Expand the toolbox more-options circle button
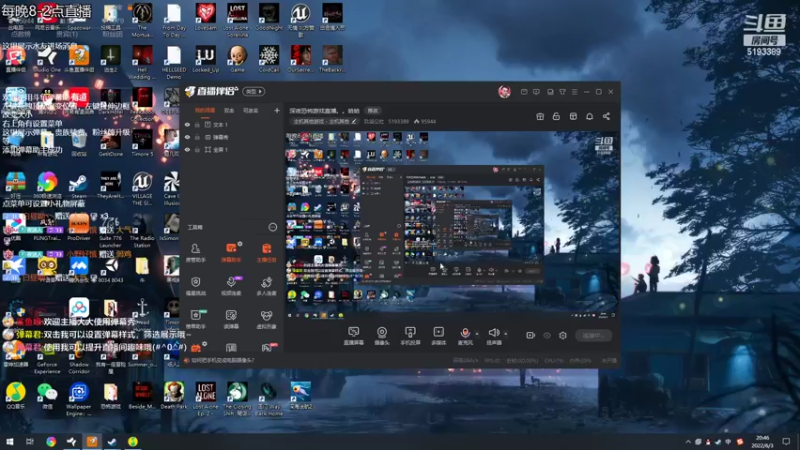Viewport: 800px width, 450px height. click(273, 227)
